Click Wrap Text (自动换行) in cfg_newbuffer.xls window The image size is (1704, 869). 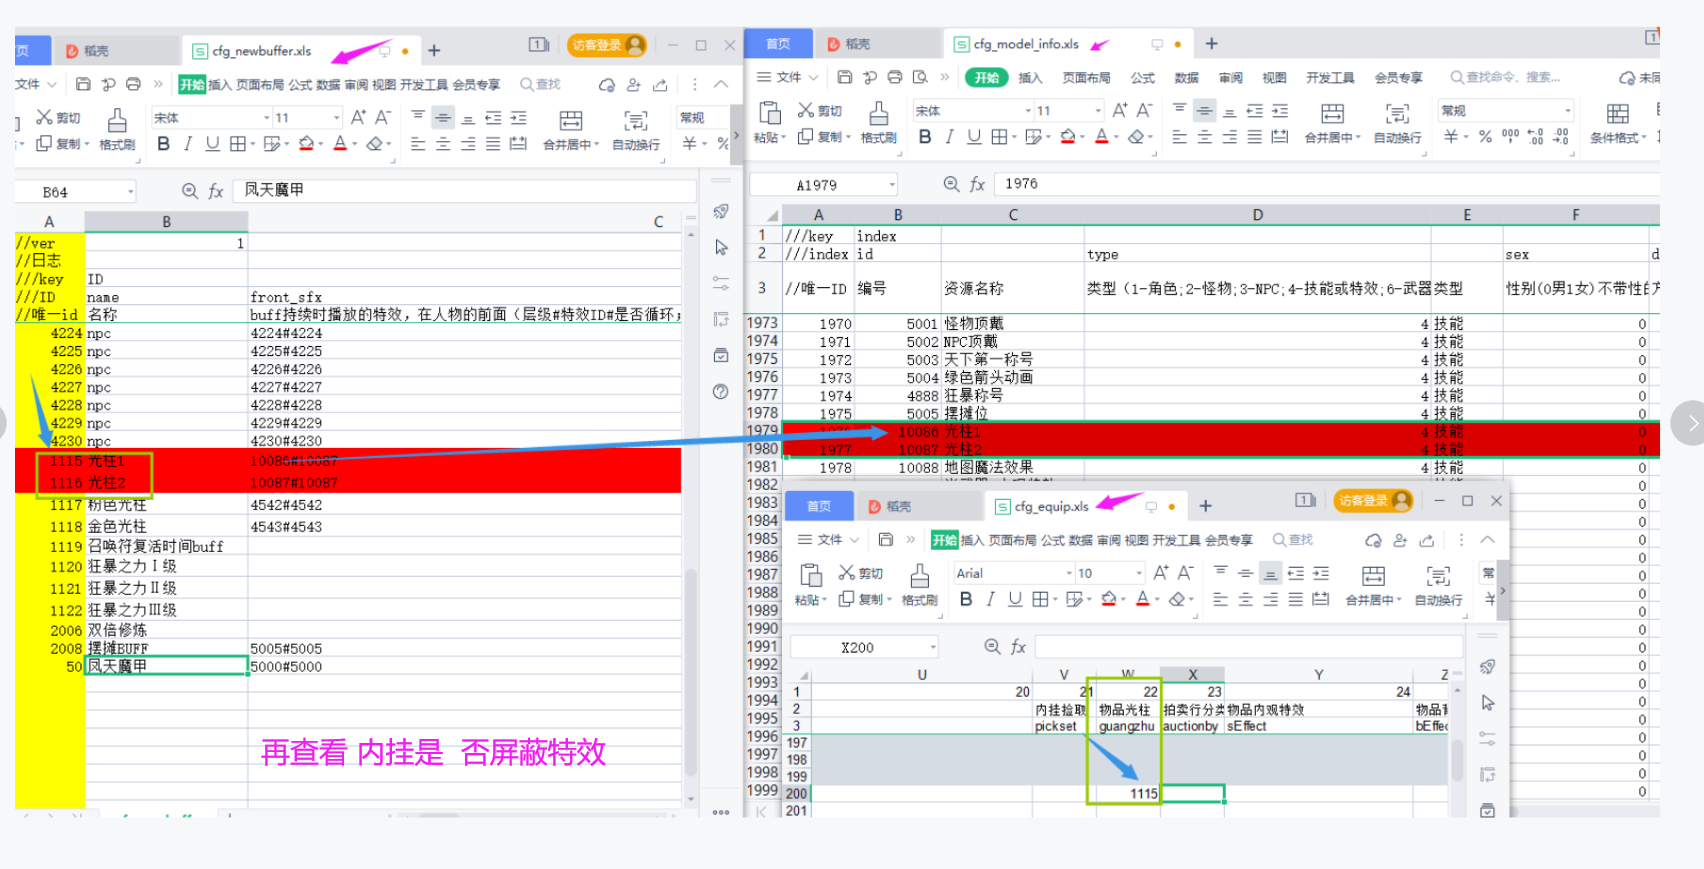point(636,130)
